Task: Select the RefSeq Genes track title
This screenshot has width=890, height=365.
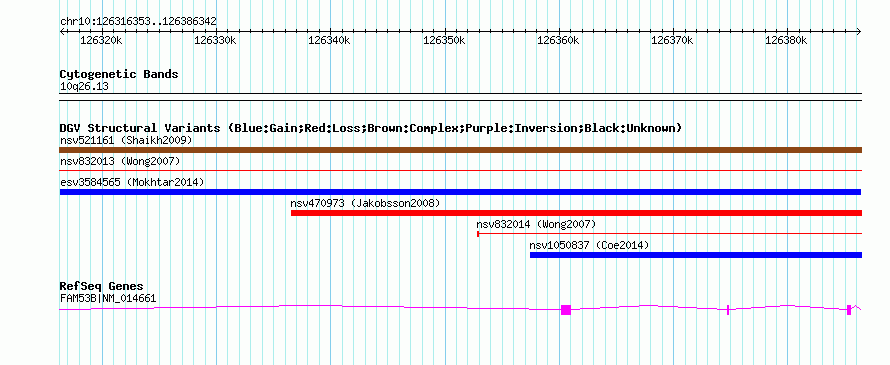Action: click(x=102, y=286)
